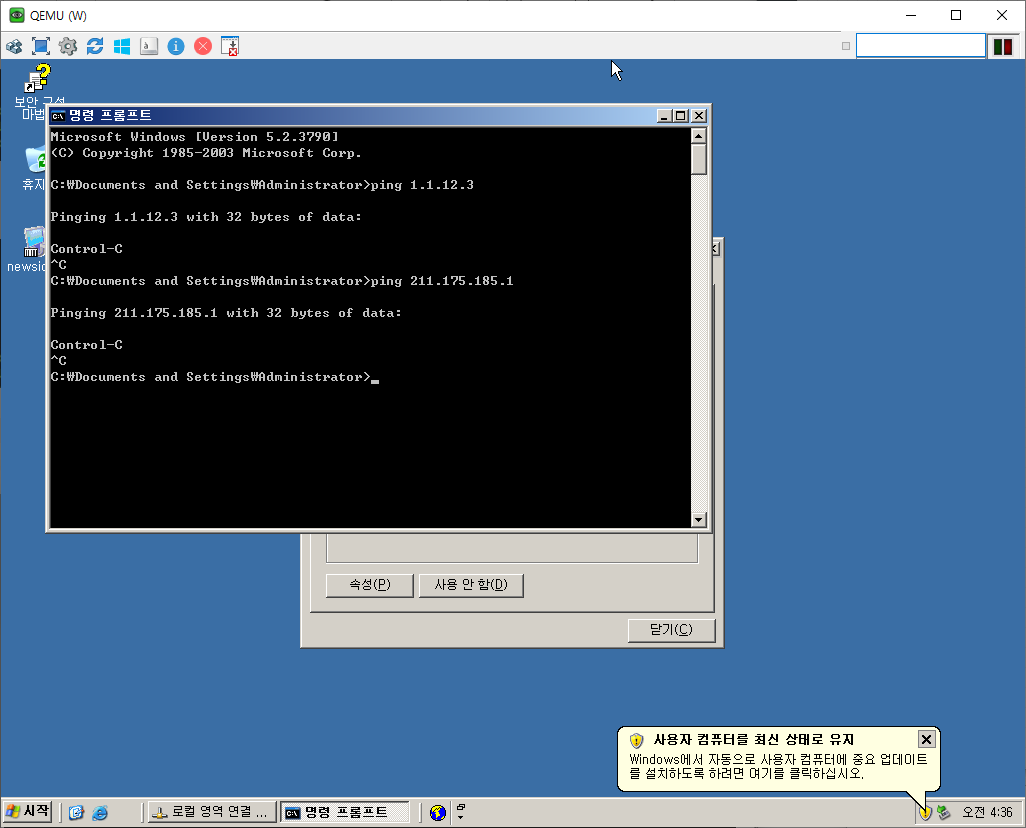The image size is (1026, 828).
Task: Show connection info with the blue 'i' icon
Action: tap(176, 46)
